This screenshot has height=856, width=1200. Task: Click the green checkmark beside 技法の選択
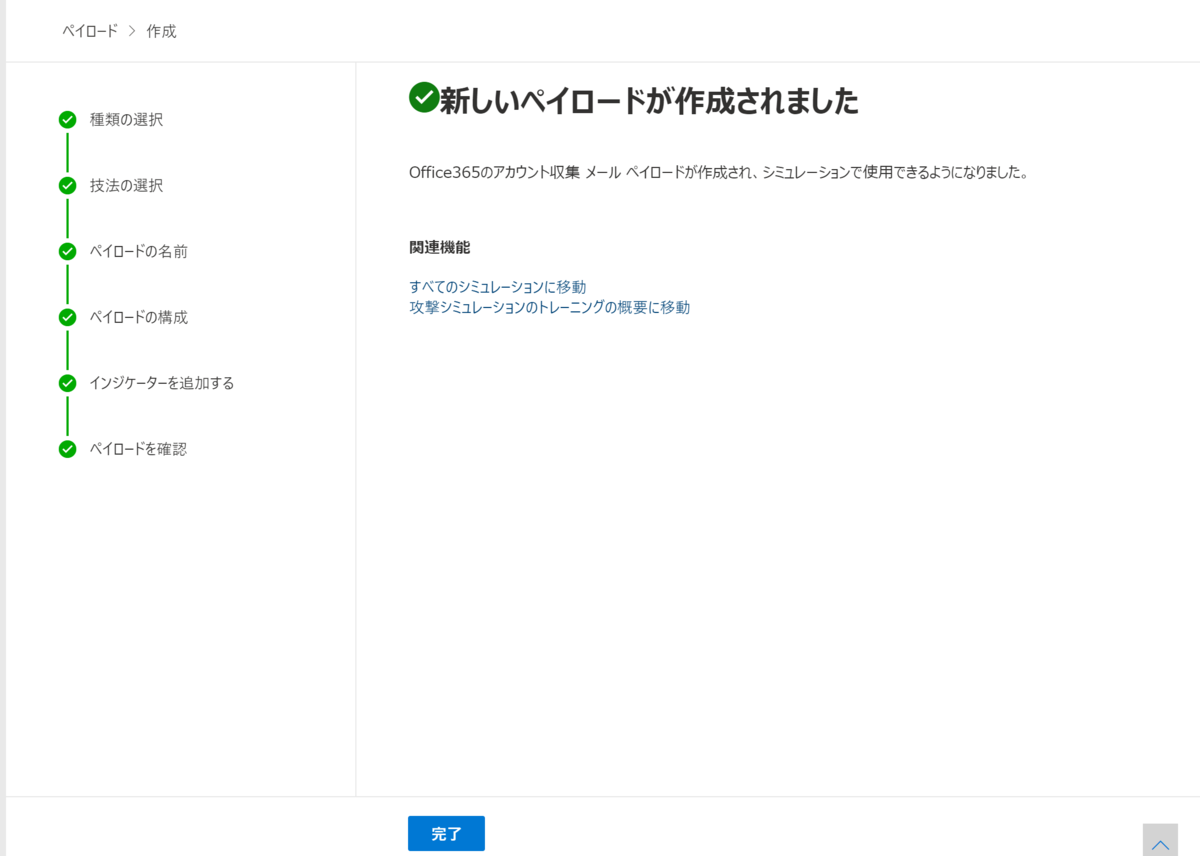[67, 185]
